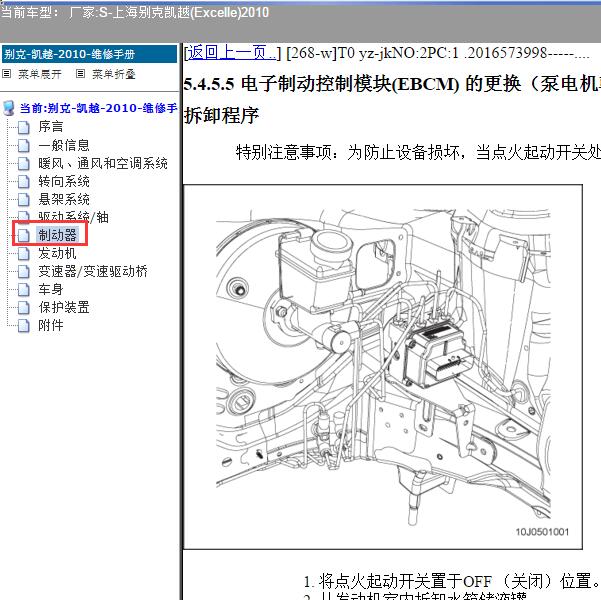601x600 pixels.
Task: Click the page icon beside 序言
Action: 24,127
